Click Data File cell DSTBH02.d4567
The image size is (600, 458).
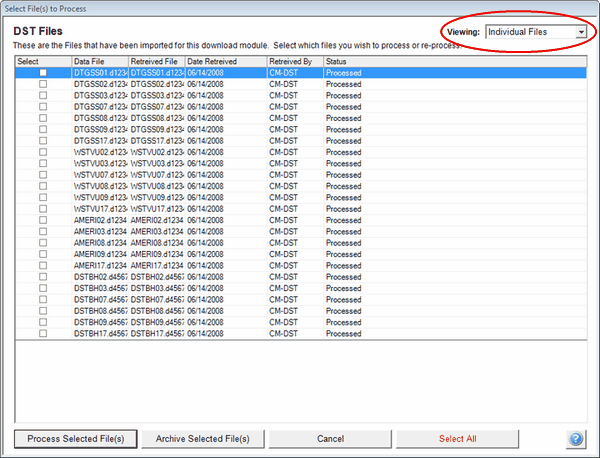coord(100,277)
